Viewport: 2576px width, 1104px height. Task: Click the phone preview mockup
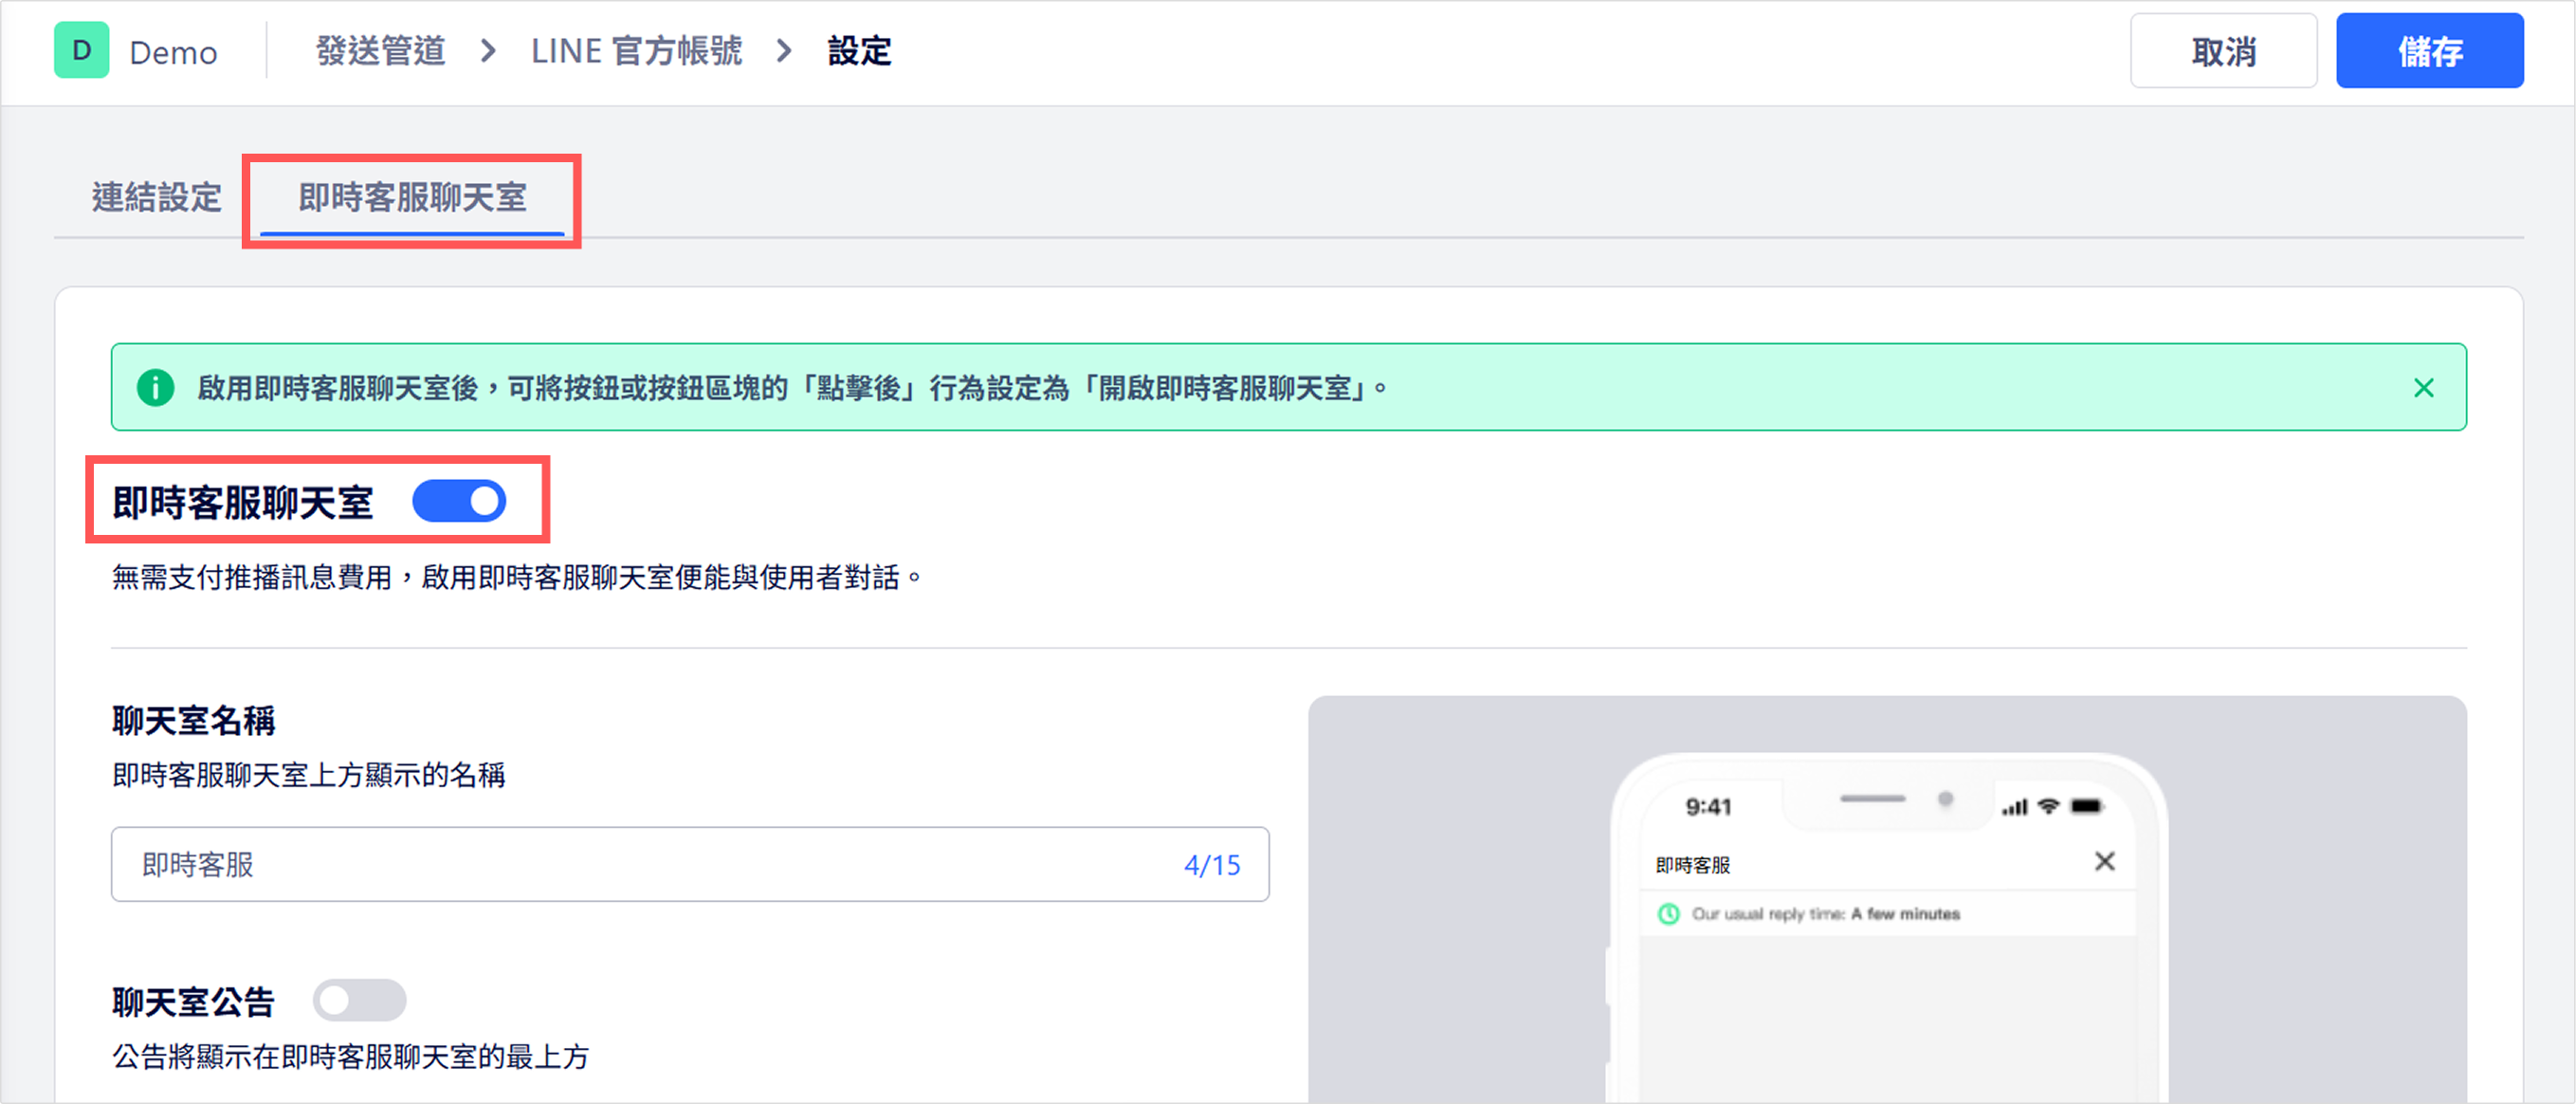click(x=1887, y=928)
